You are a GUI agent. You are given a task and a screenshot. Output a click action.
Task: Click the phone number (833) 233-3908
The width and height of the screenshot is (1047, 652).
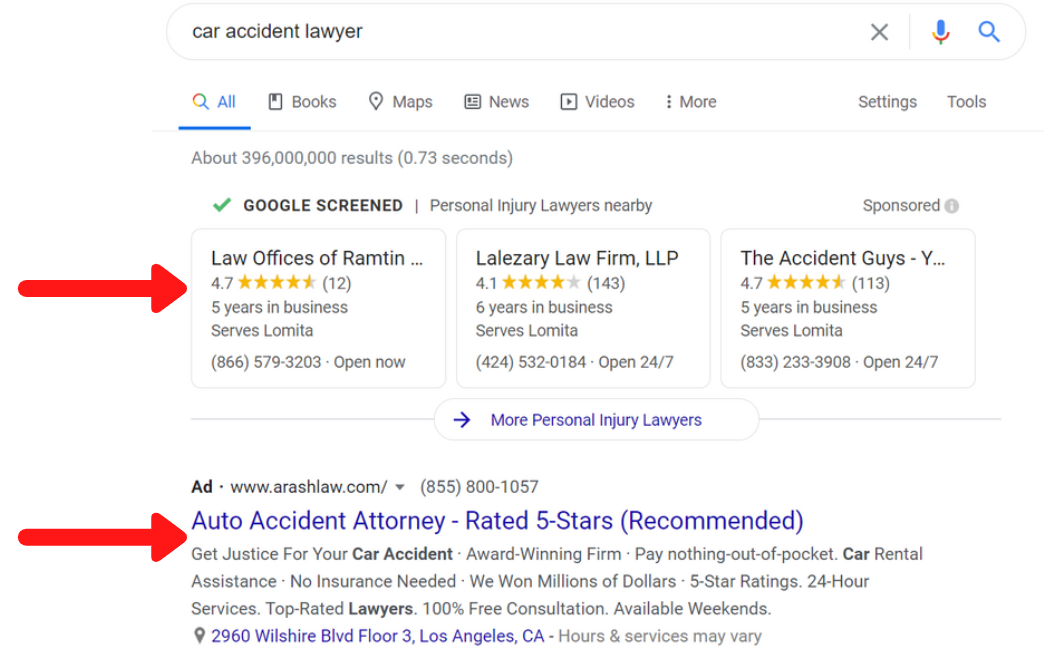(795, 362)
